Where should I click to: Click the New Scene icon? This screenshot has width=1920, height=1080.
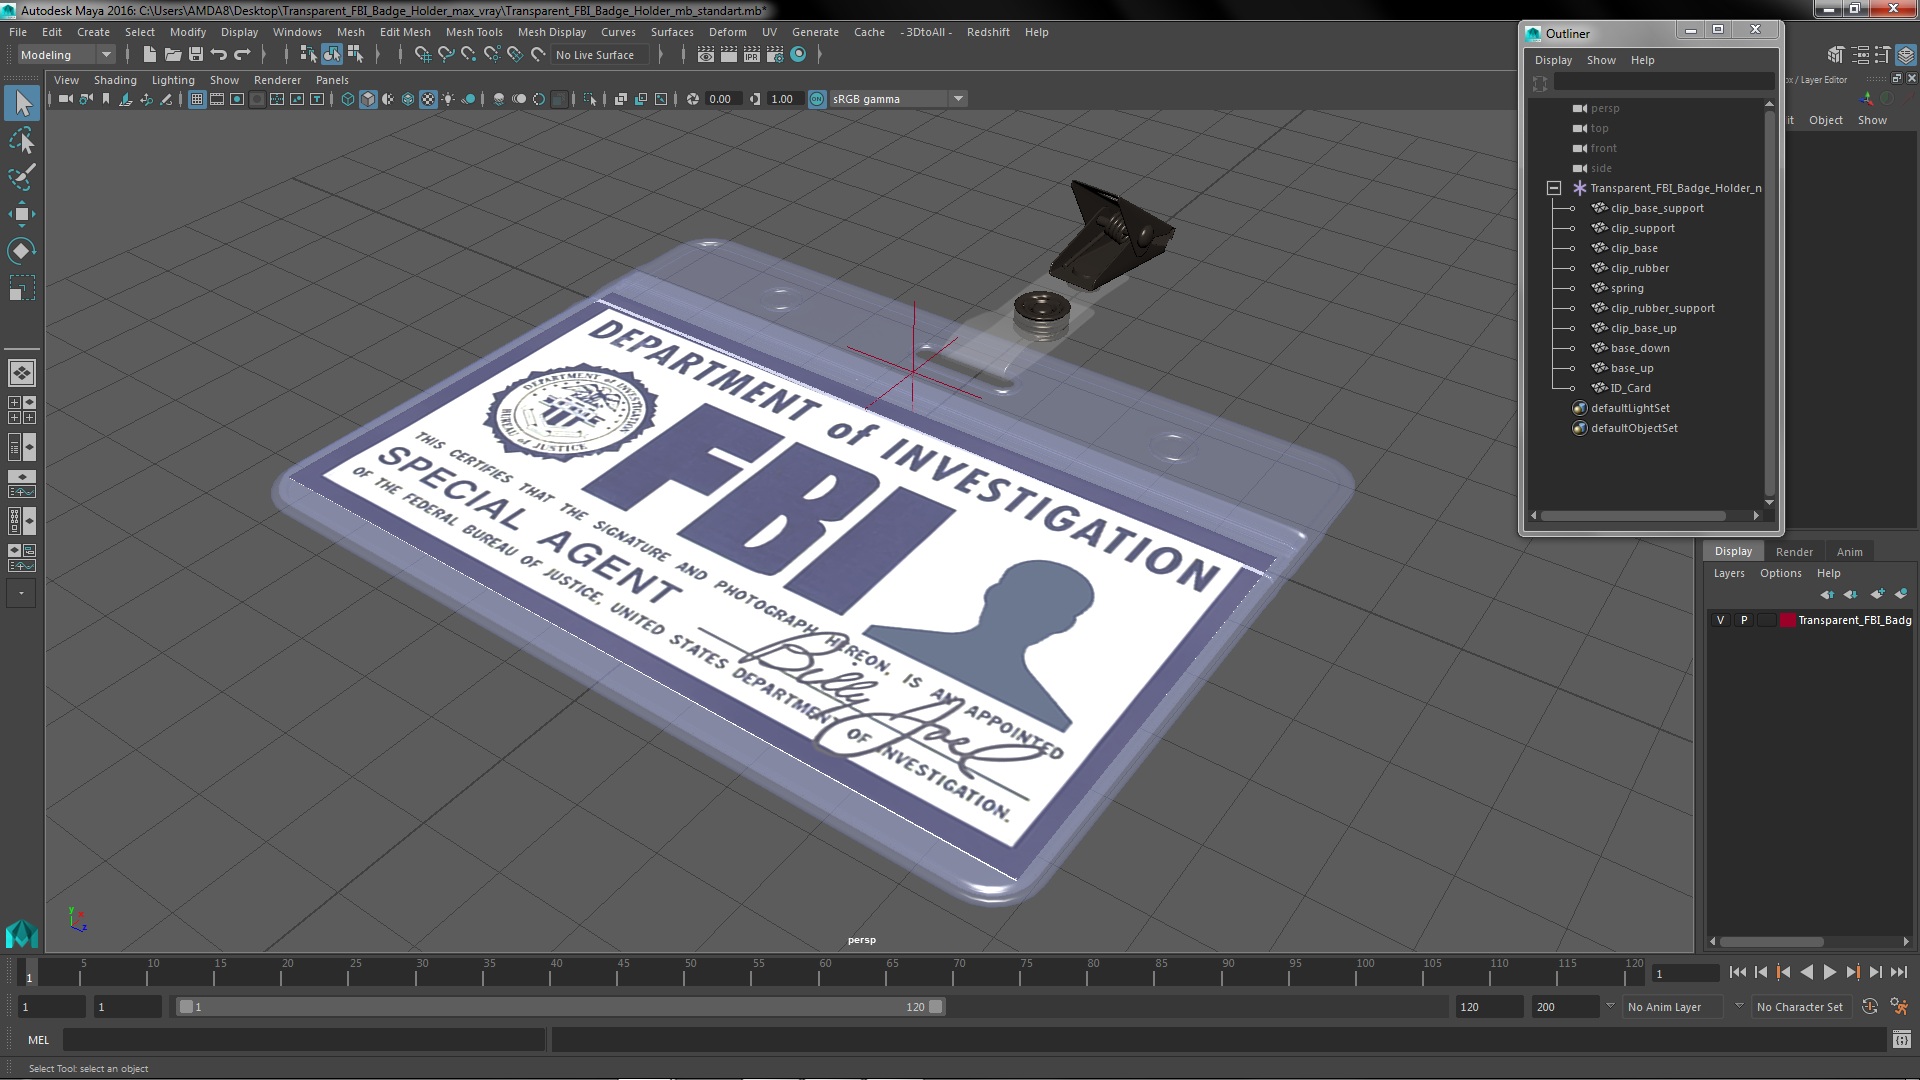[150, 55]
